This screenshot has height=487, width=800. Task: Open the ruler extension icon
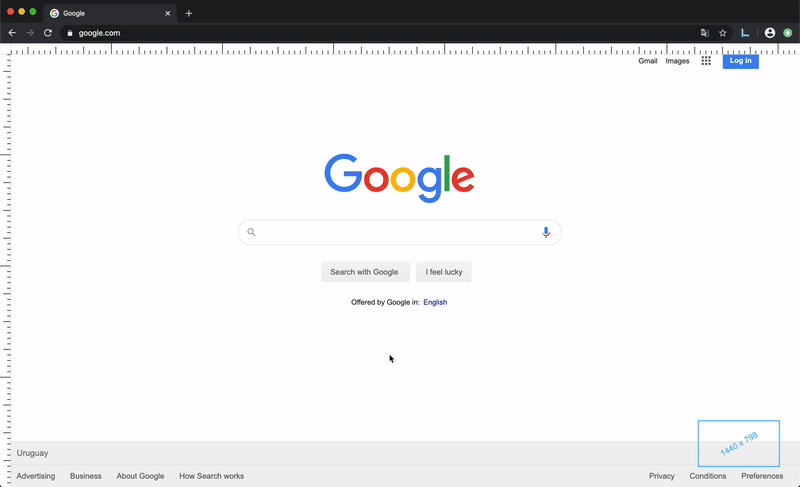click(x=745, y=33)
